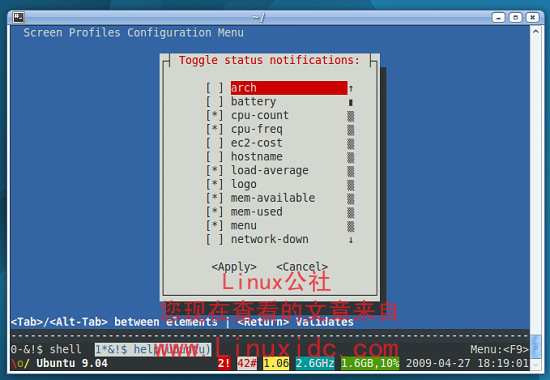
Task: Click the \o/ logo in the status bar
Action: [20, 364]
